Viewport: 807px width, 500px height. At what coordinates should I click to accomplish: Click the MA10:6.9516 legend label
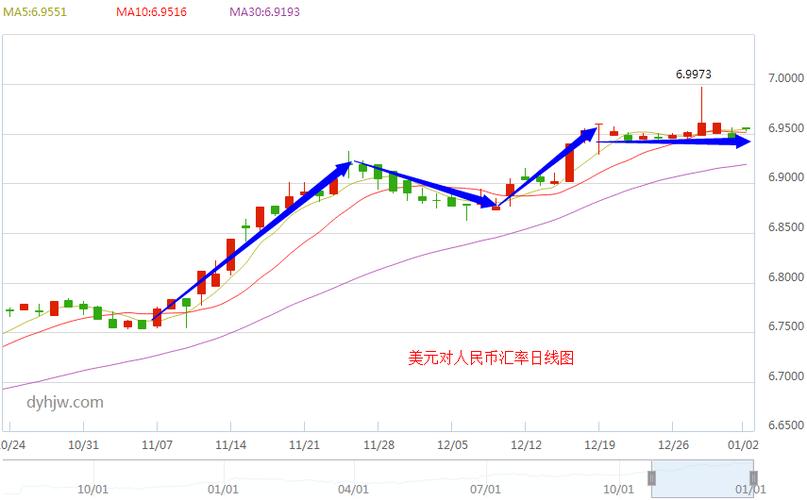(x=151, y=12)
